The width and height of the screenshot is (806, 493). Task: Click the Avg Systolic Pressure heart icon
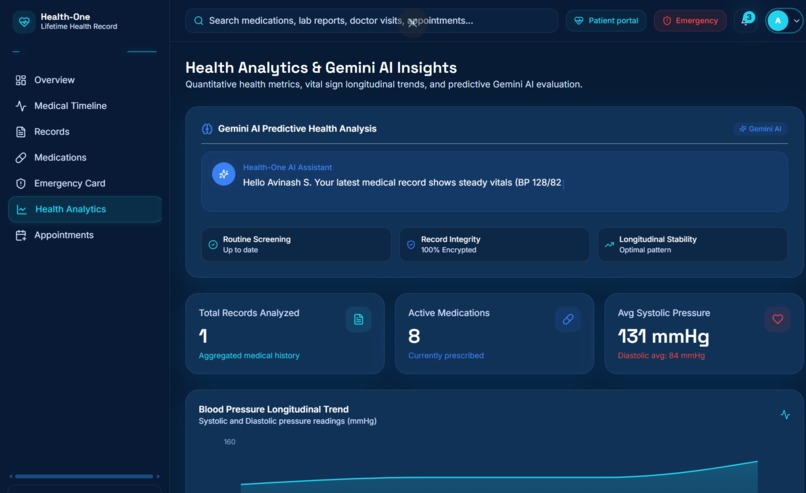pos(778,319)
